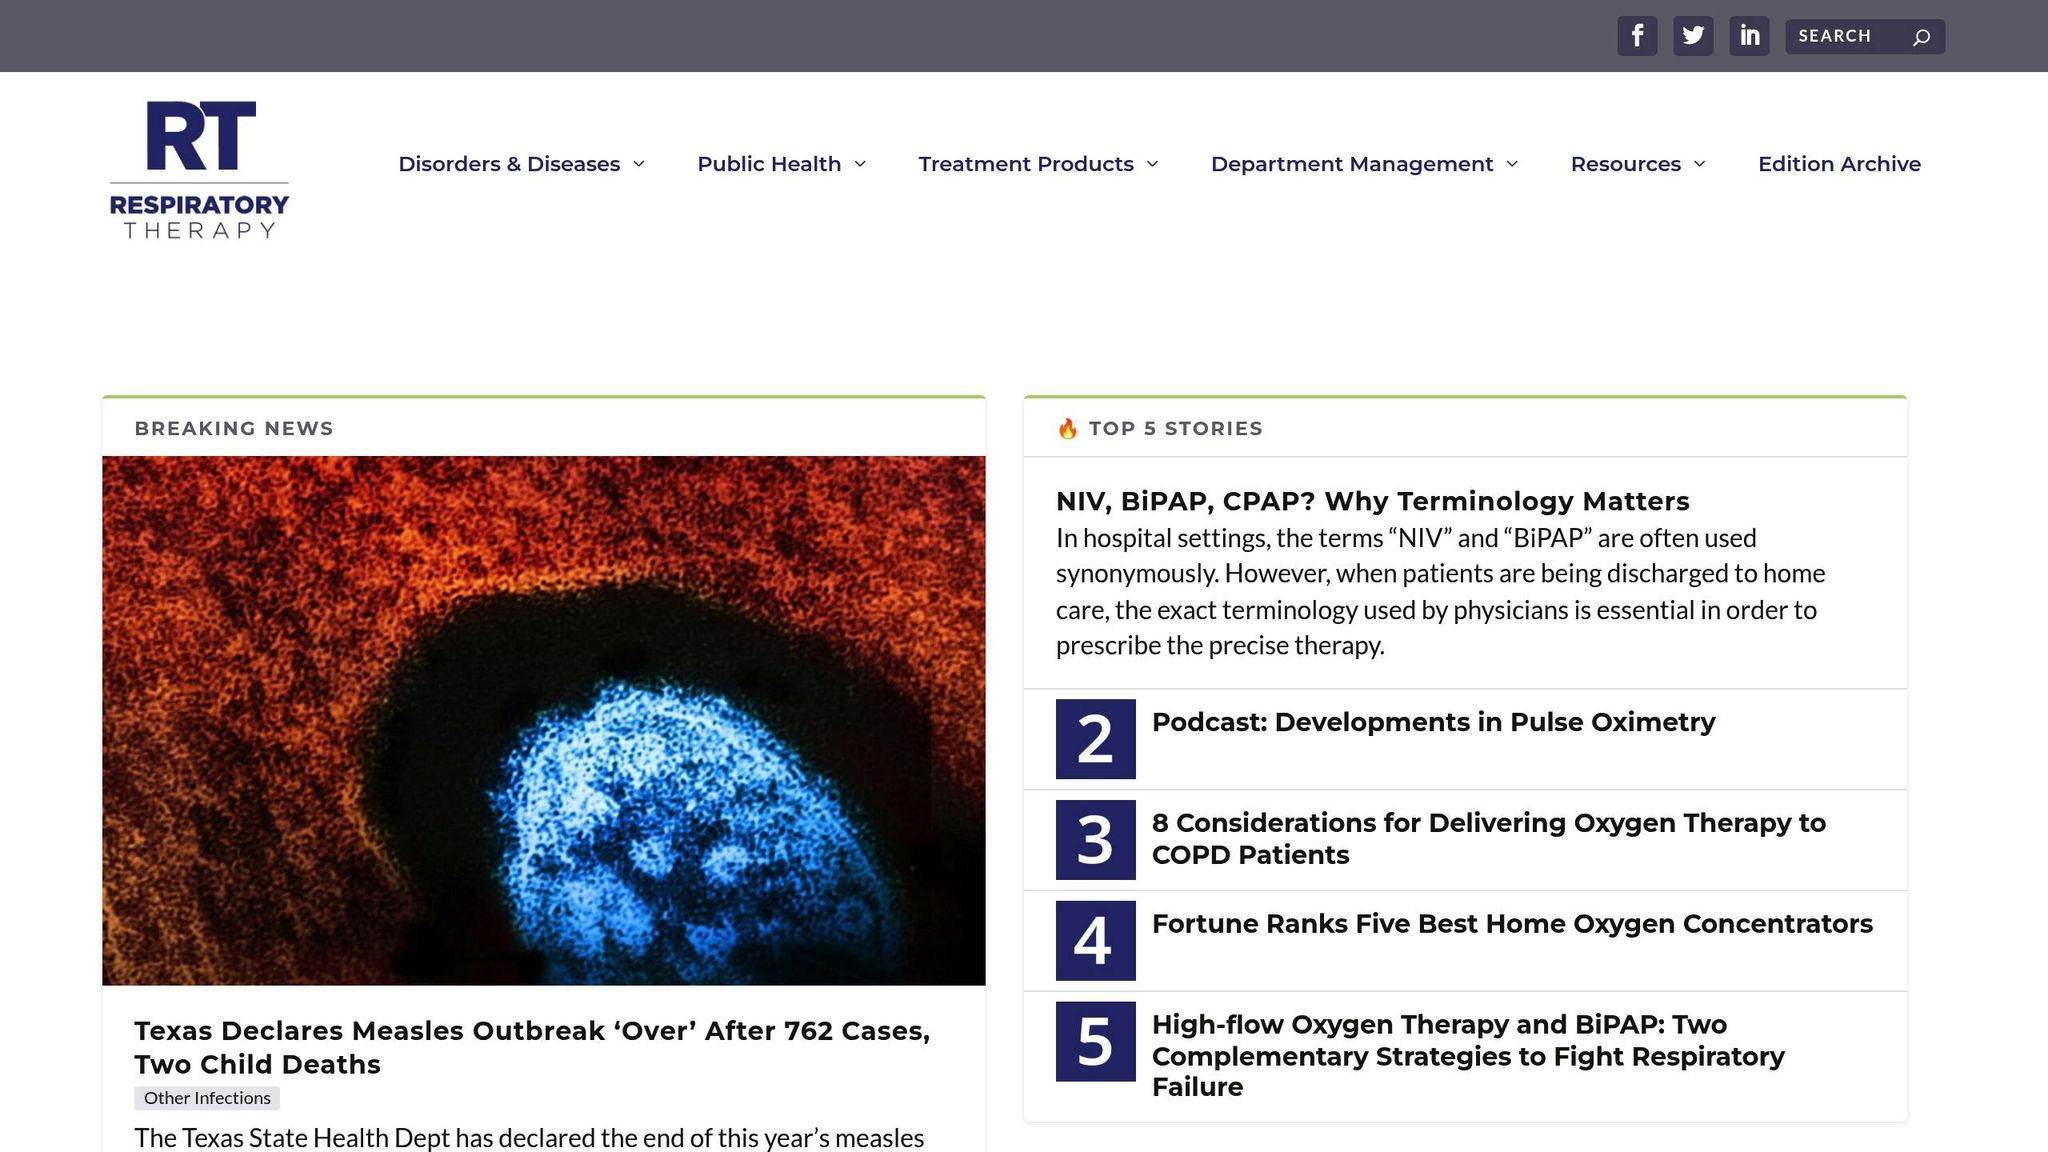The width and height of the screenshot is (2048, 1152).
Task: Open the Department Management menu
Action: (1351, 164)
